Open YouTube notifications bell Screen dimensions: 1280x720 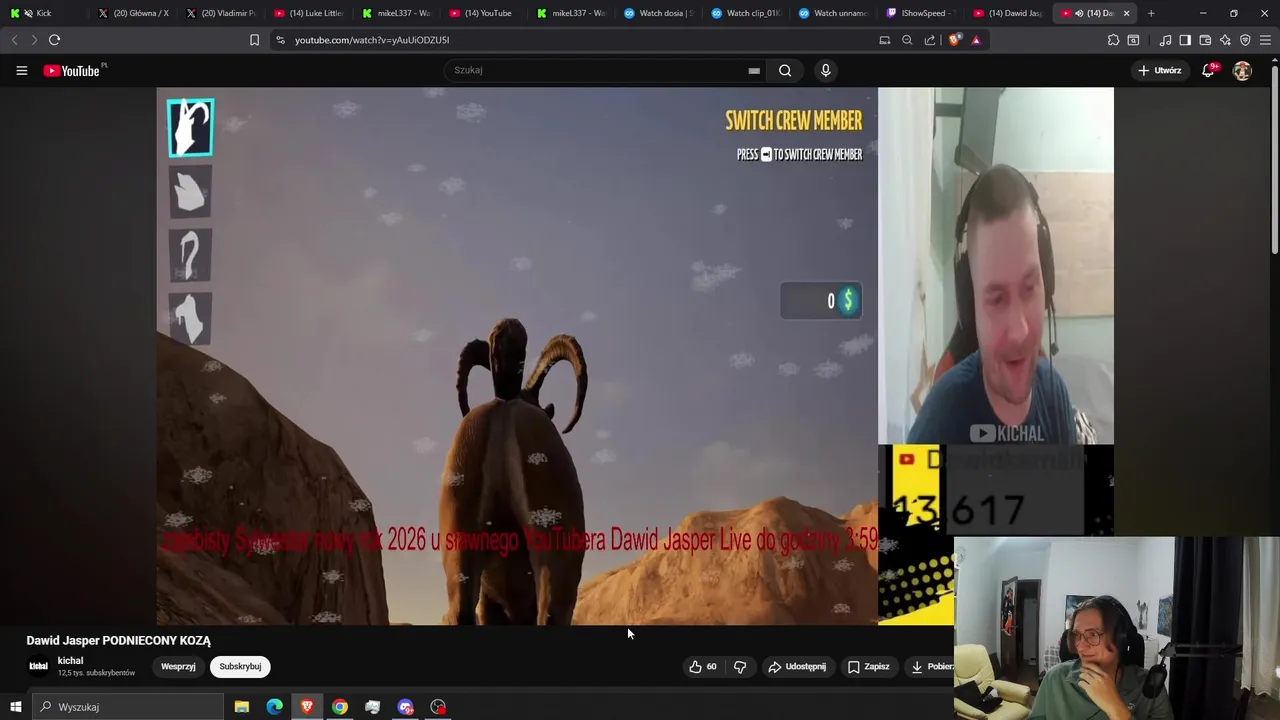[x=1209, y=70]
